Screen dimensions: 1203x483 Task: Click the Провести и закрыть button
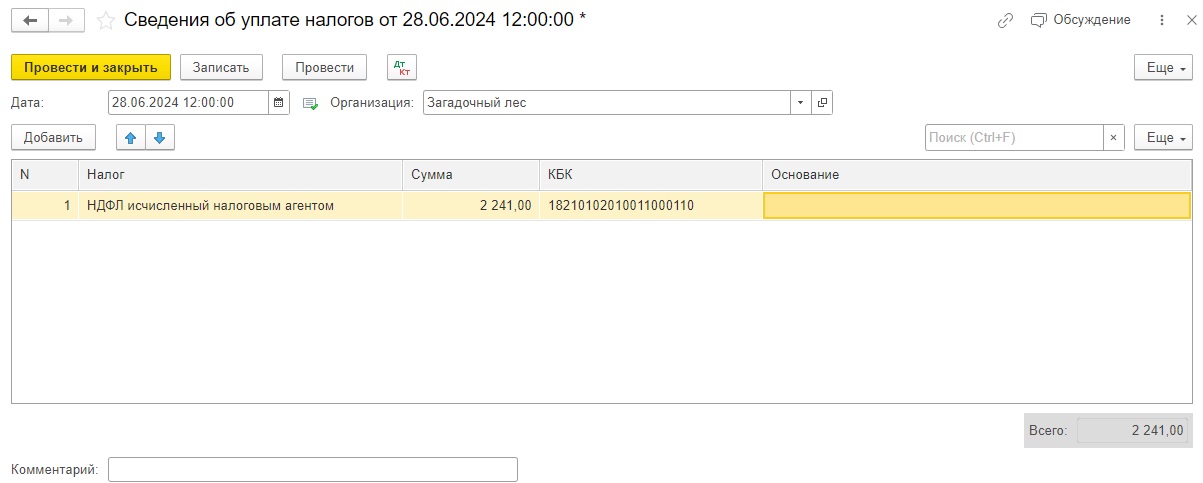click(91, 67)
